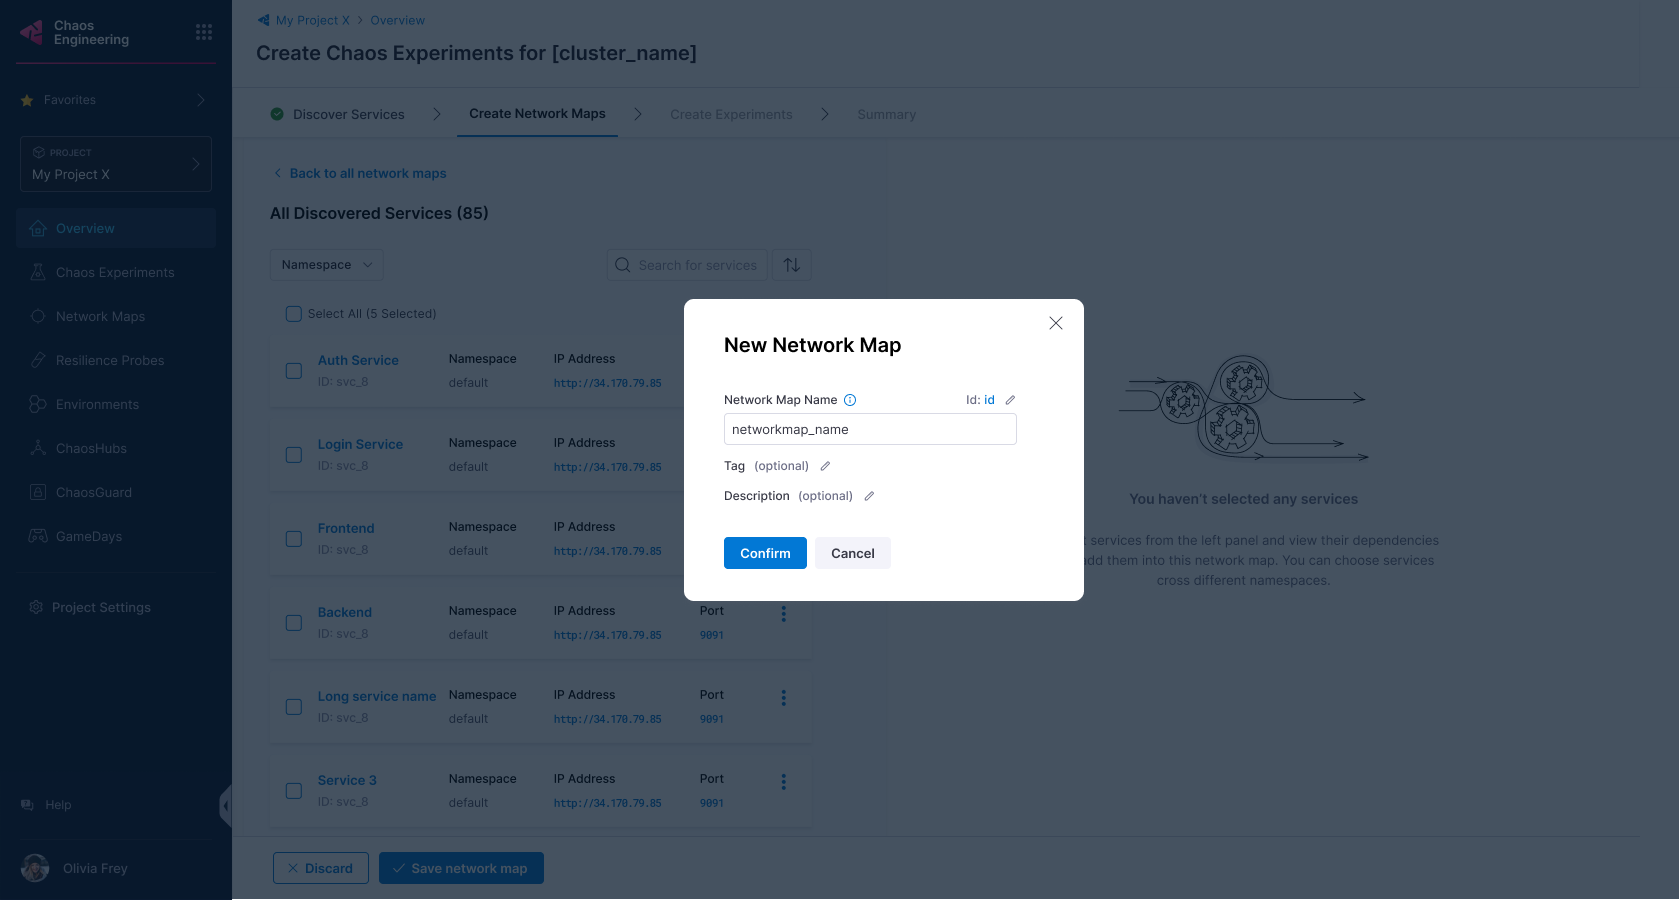Close the New Network Map dialog

click(1056, 323)
